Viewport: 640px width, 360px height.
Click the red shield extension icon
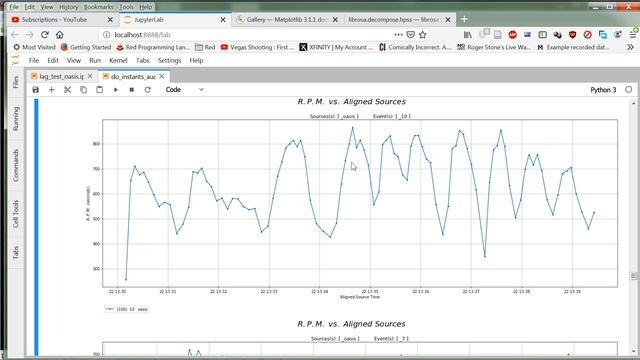(x=573, y=35)
